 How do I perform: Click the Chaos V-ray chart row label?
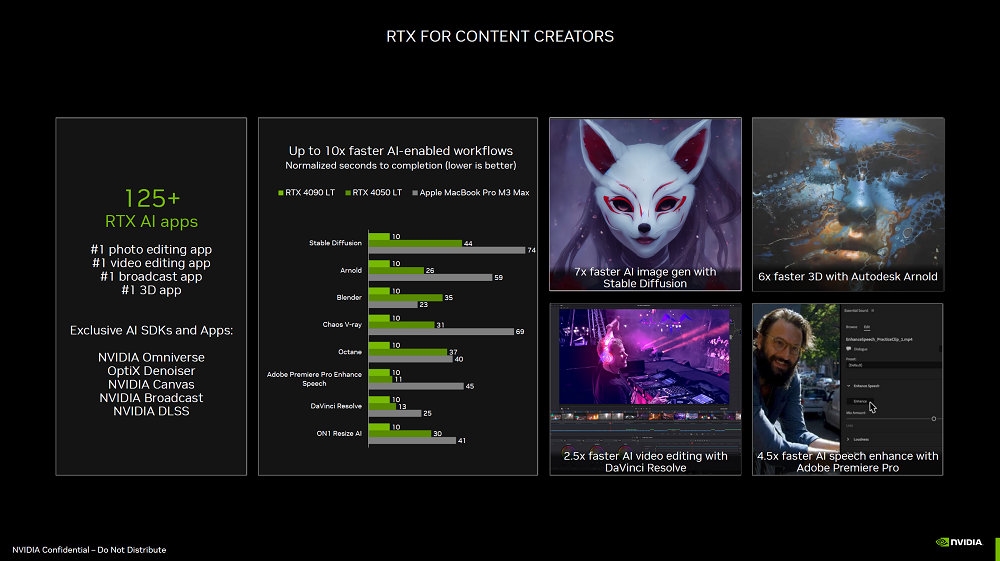[342, 324]
